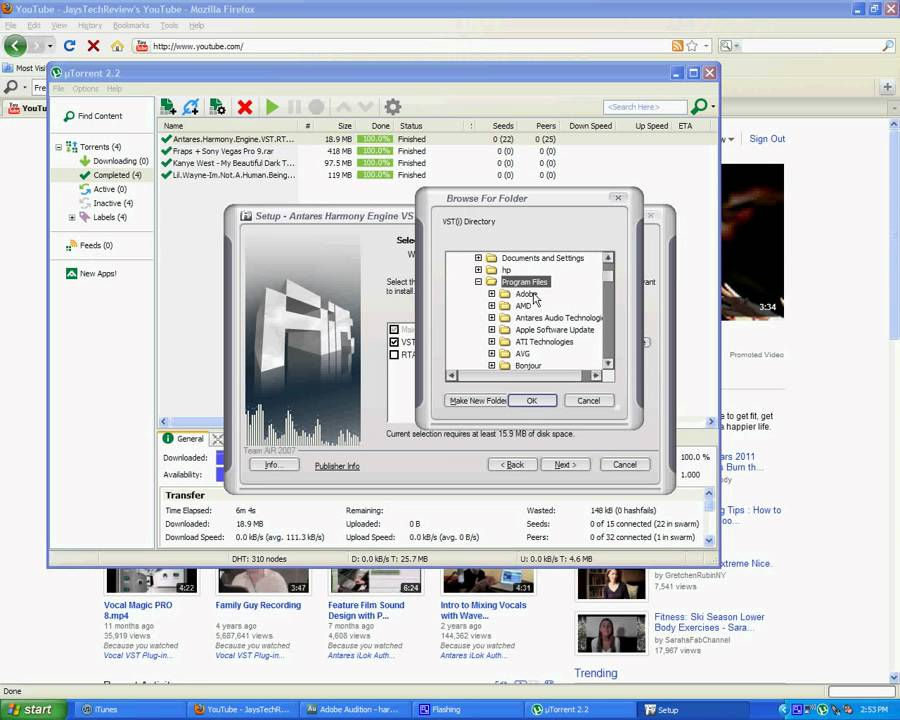Open uTorrent Preferences gear icon

click(x=393, y=107)
